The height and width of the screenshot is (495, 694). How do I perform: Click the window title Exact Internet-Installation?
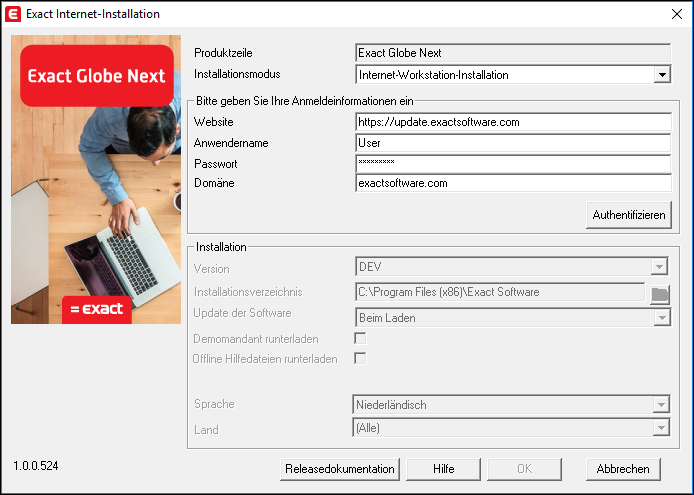(x=93, y=14)
